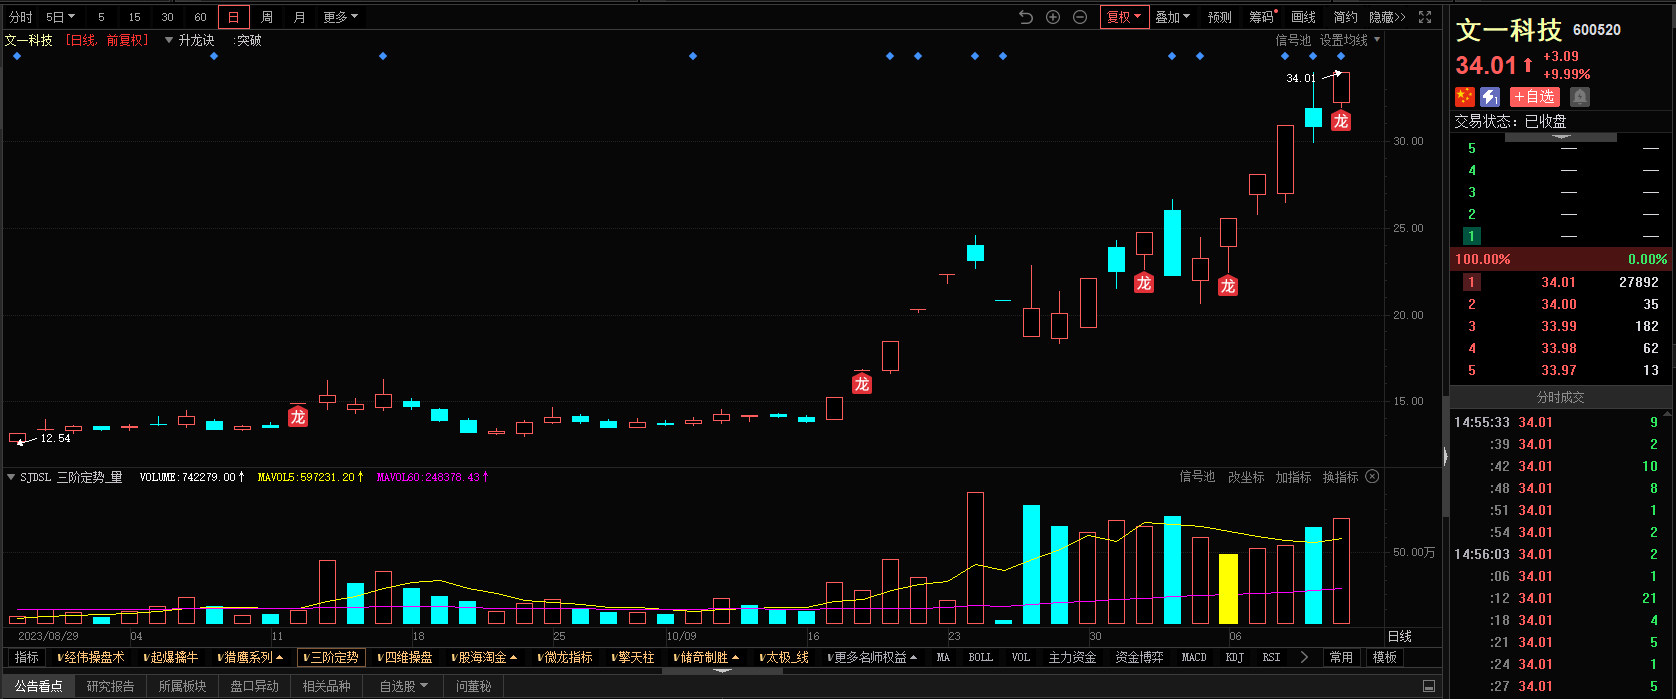
Task: Expand the 升龙诀 indicator dropdown triangle
Action: [x=169, y=41]
